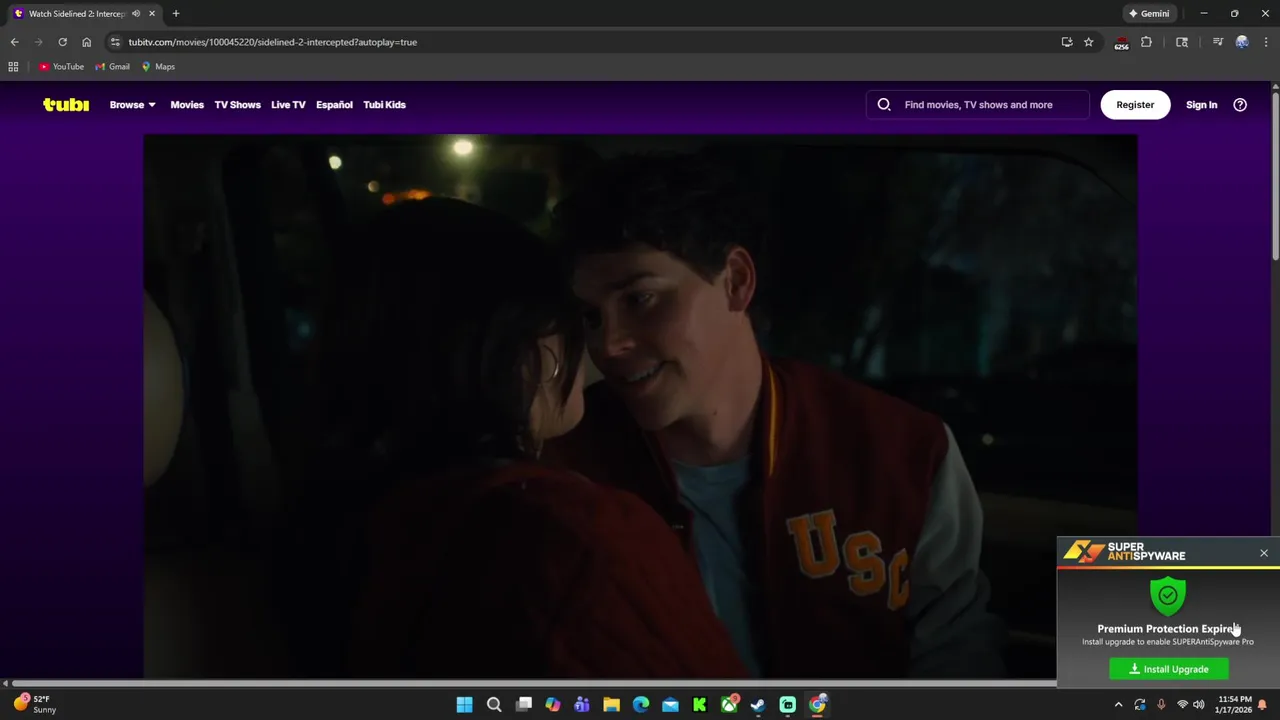Open the Gmail bookmark

point(113,67)
